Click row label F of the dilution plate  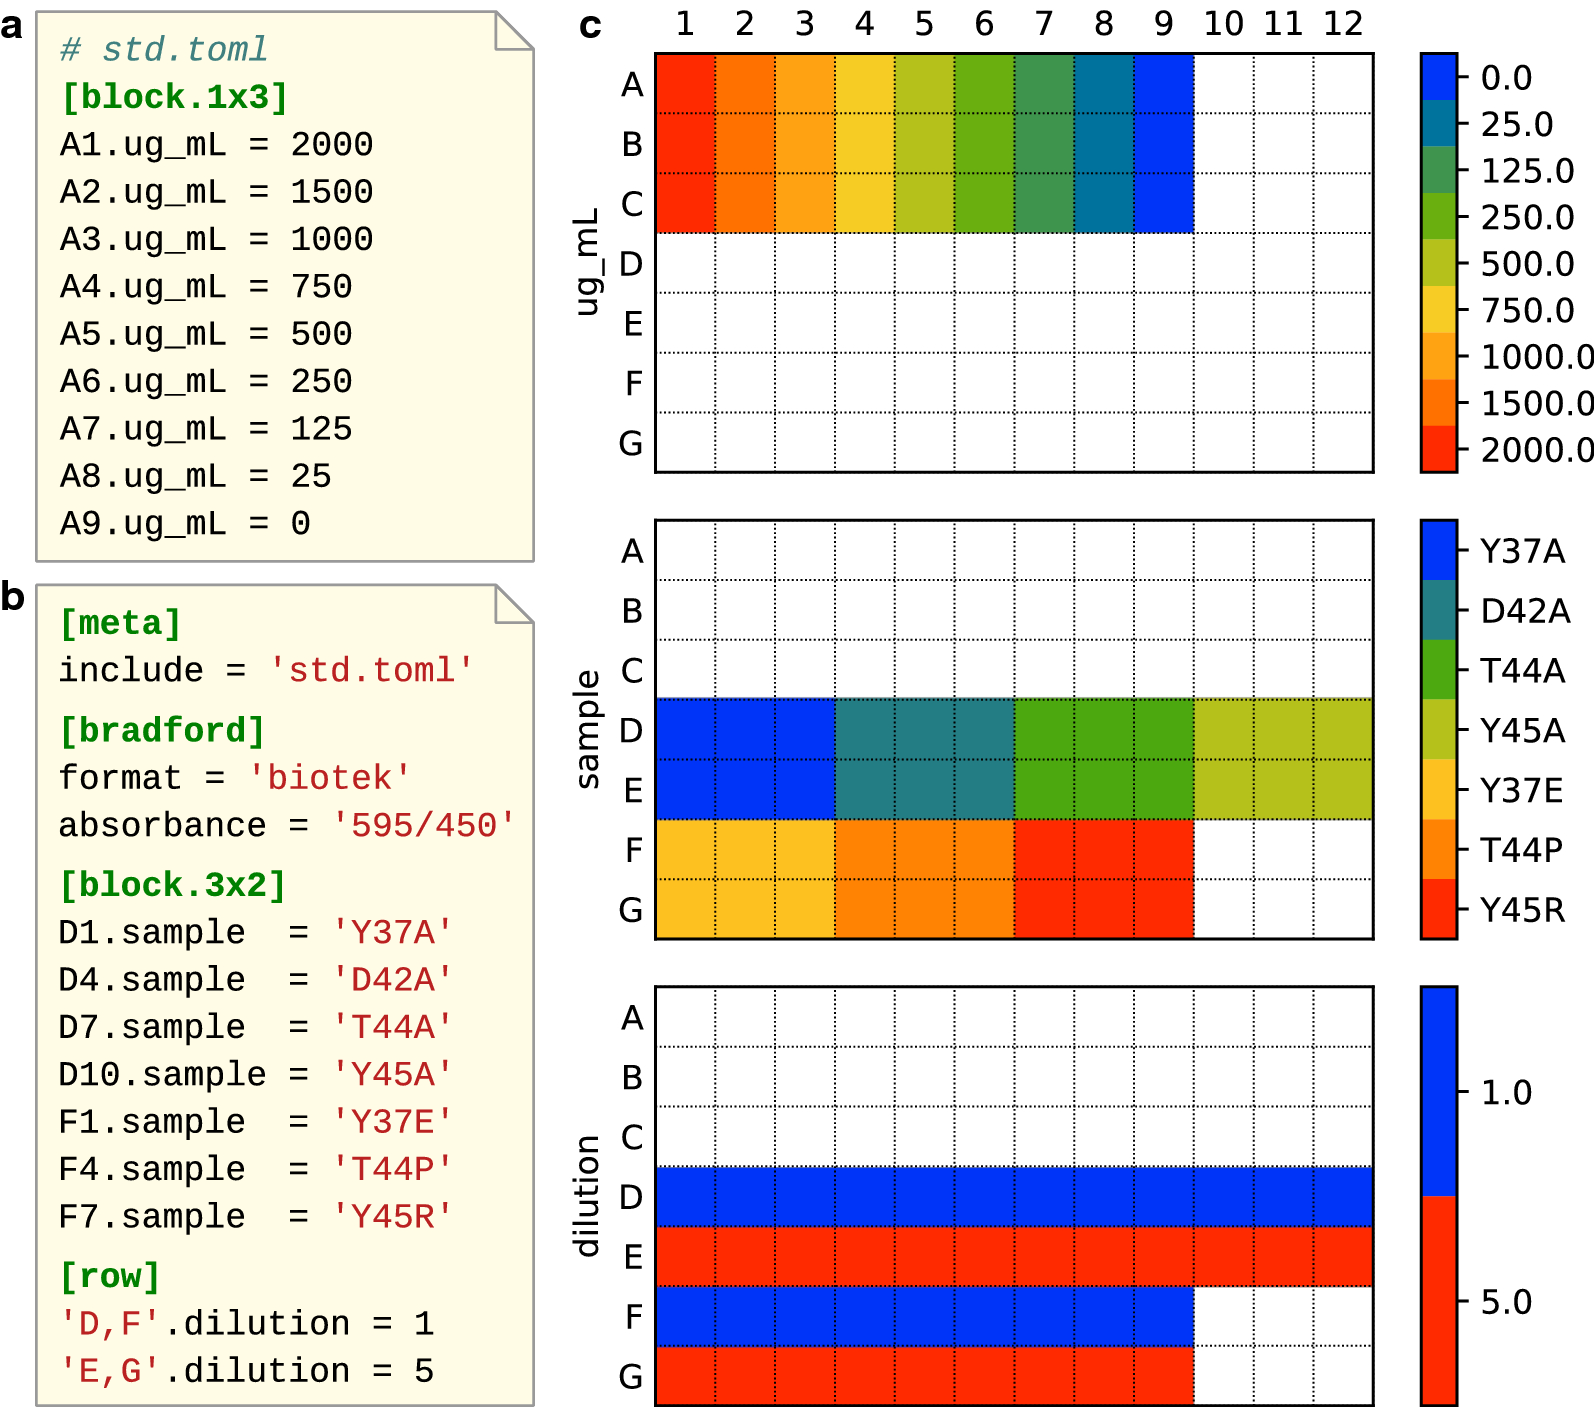pos(633,1316)
